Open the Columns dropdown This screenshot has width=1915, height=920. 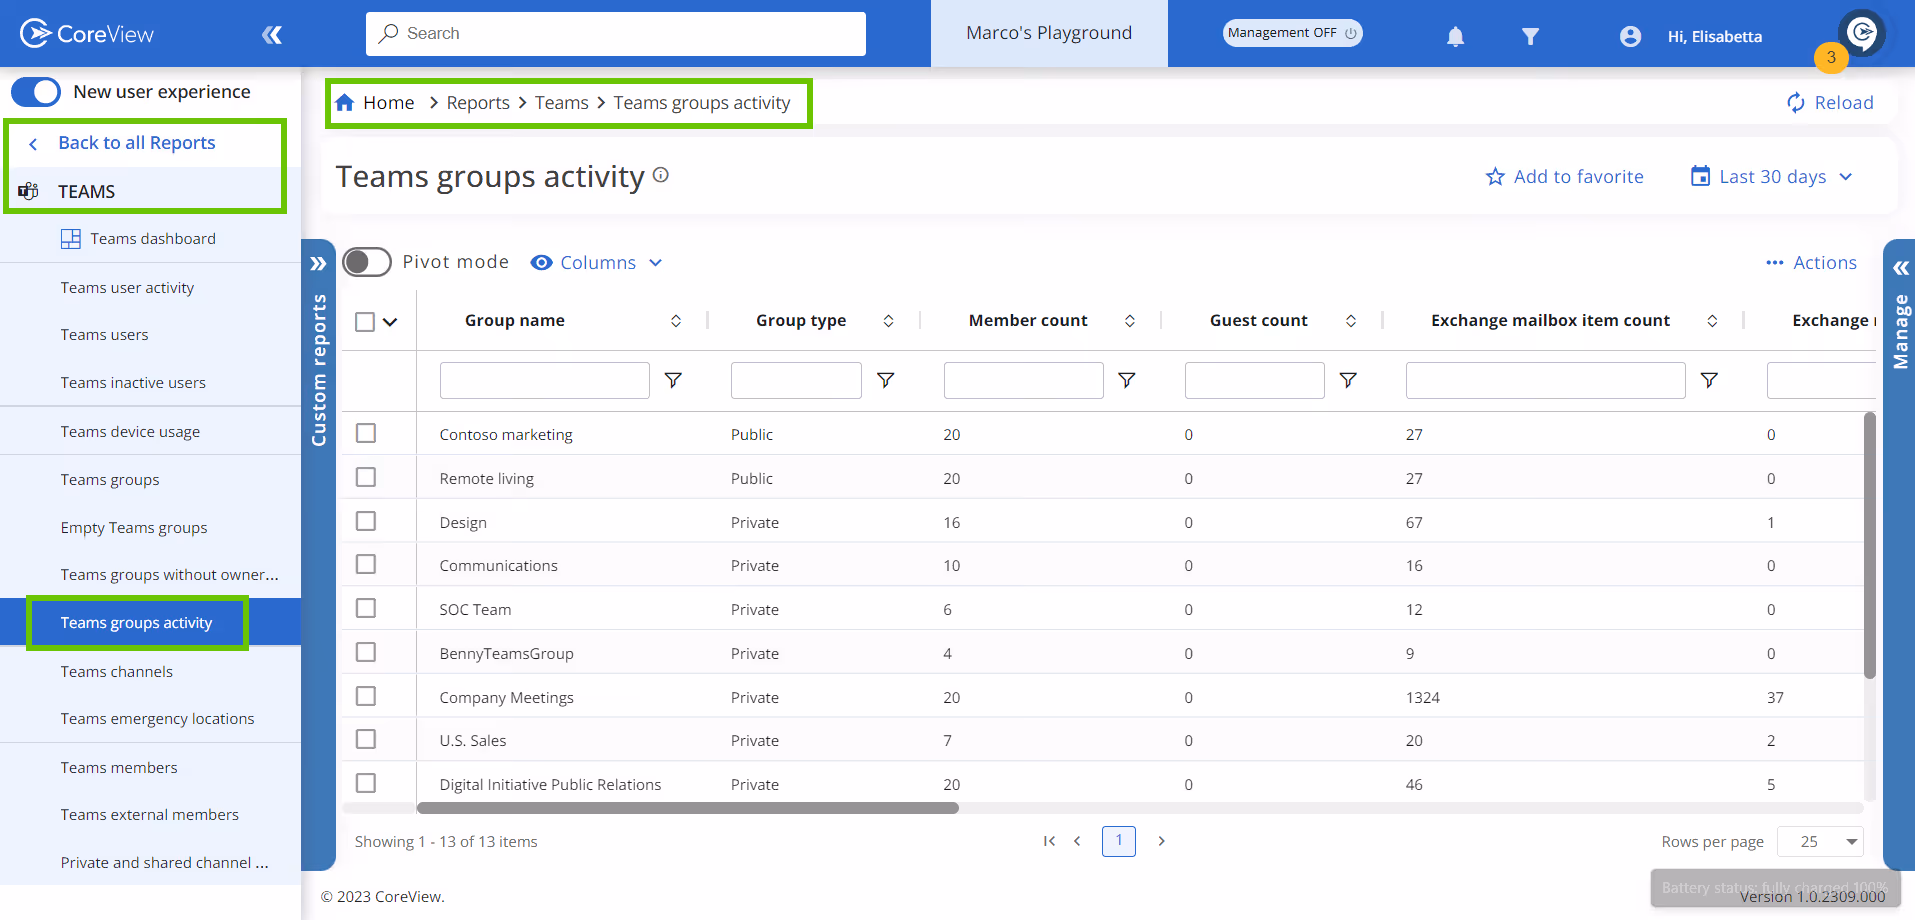click(597, 262)
